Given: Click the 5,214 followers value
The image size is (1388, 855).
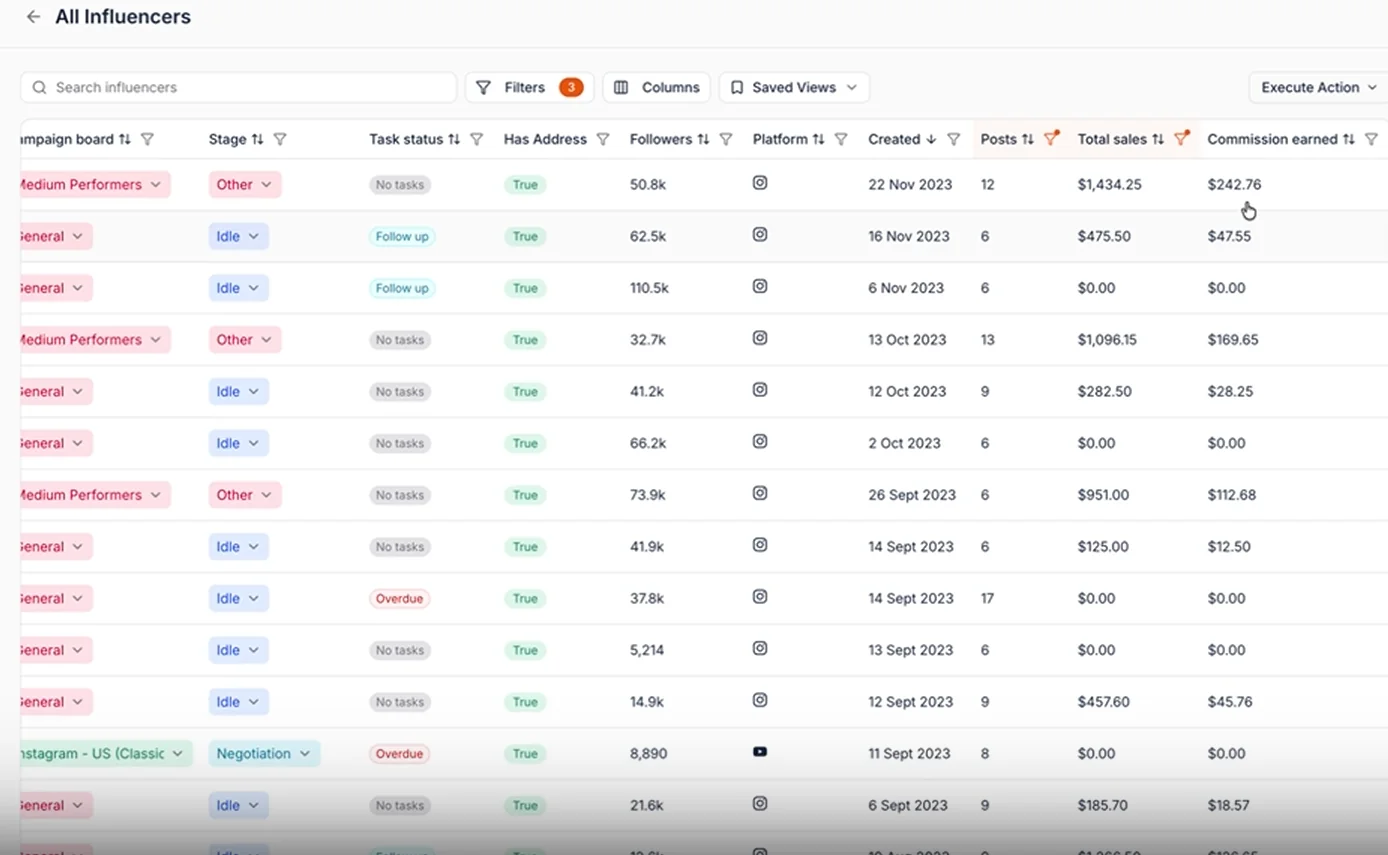Looking at the screenshot, I should [647, 650].
